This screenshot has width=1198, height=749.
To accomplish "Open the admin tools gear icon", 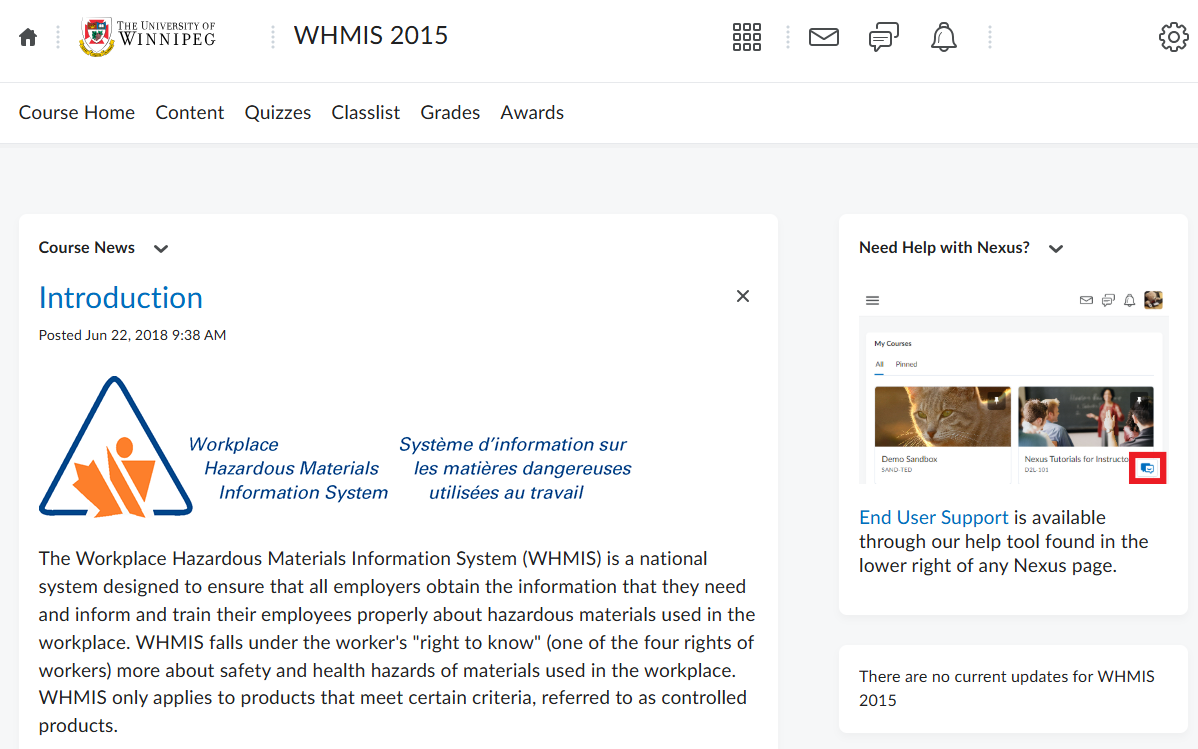I will point(1174,37).
